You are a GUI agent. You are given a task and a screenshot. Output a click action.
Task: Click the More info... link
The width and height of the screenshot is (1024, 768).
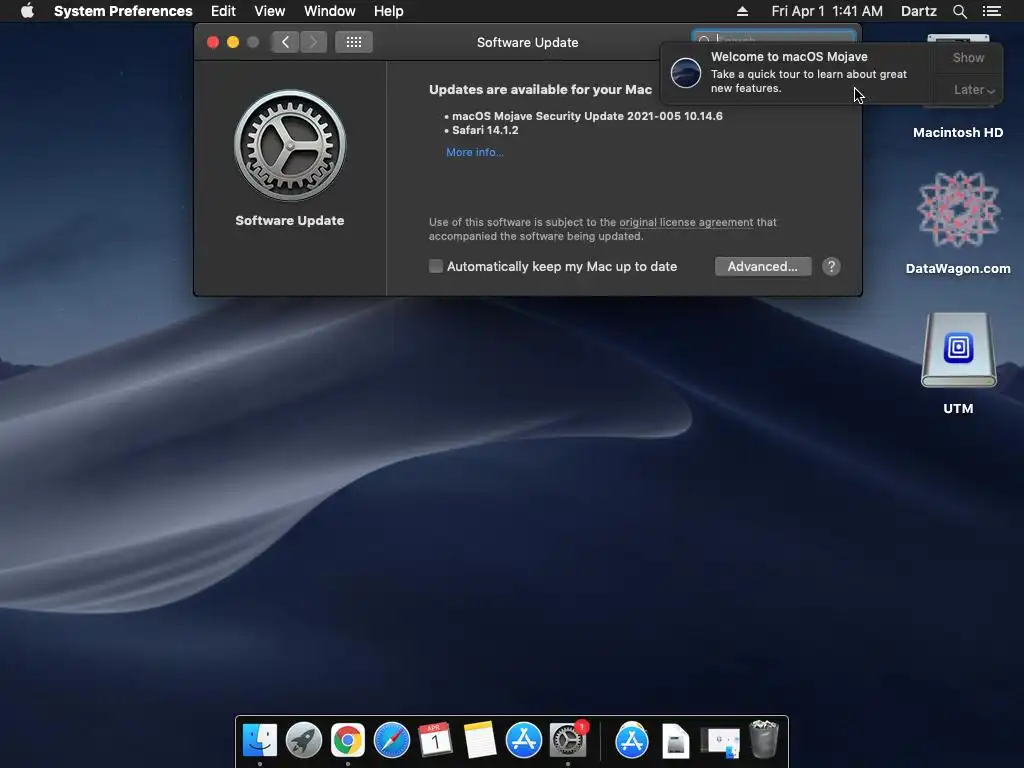[475, 152]
